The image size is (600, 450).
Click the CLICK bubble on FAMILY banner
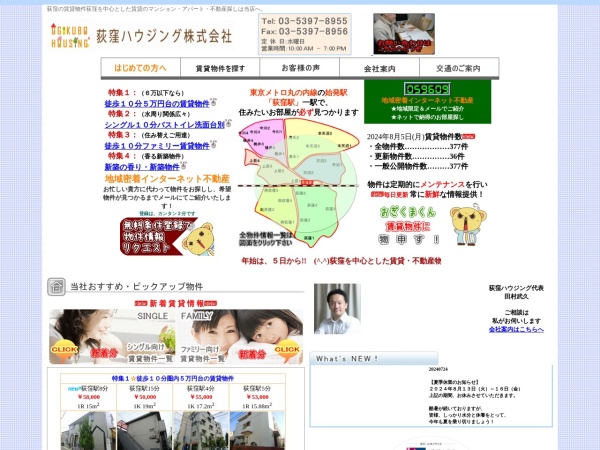click(287, 349)
